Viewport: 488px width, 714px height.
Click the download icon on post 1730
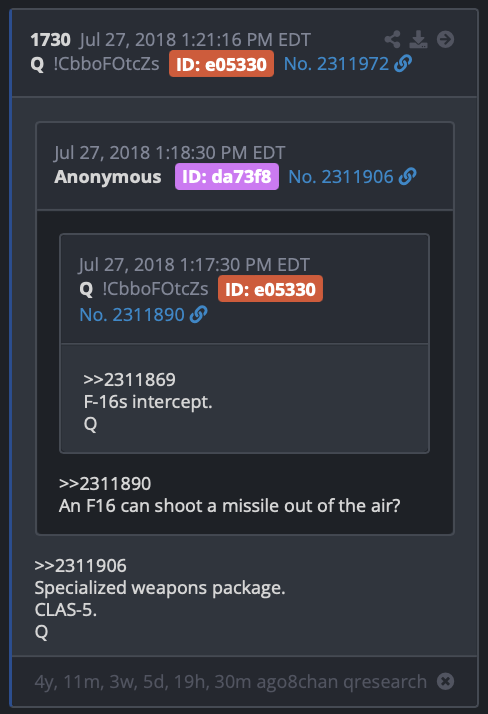(418, 39)
